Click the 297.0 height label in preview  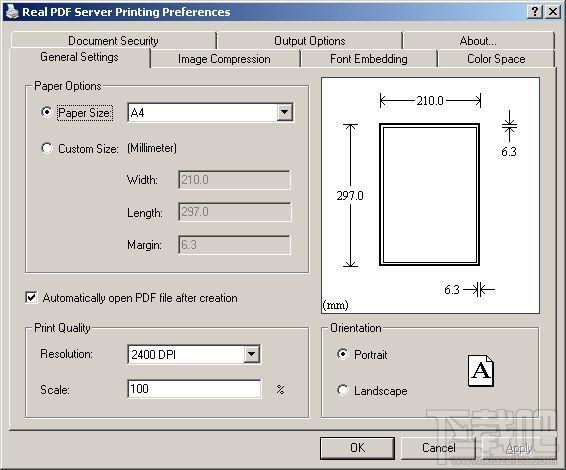tap(350, 196)
